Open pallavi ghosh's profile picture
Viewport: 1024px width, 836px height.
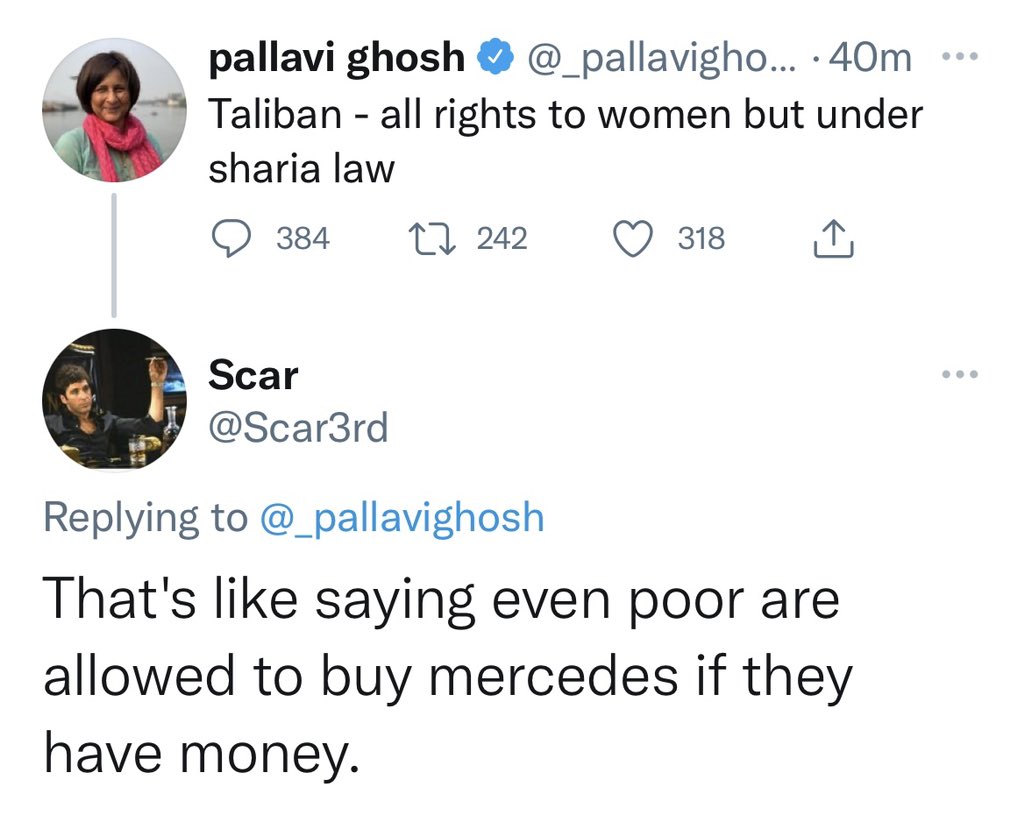[114, 110]
